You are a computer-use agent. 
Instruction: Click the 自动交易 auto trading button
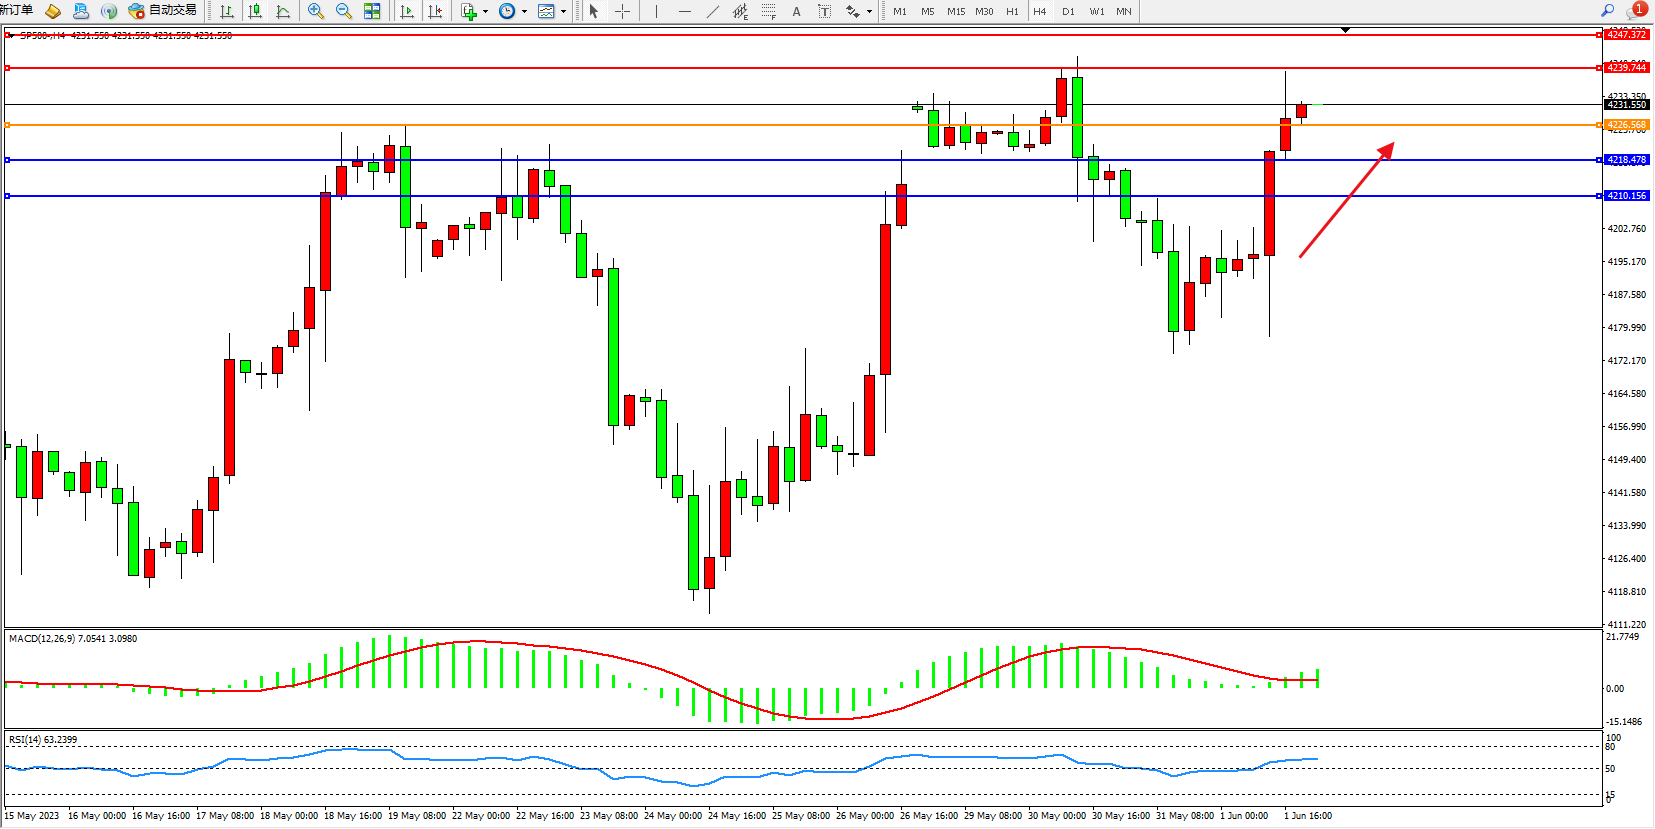tap(163, 10)
